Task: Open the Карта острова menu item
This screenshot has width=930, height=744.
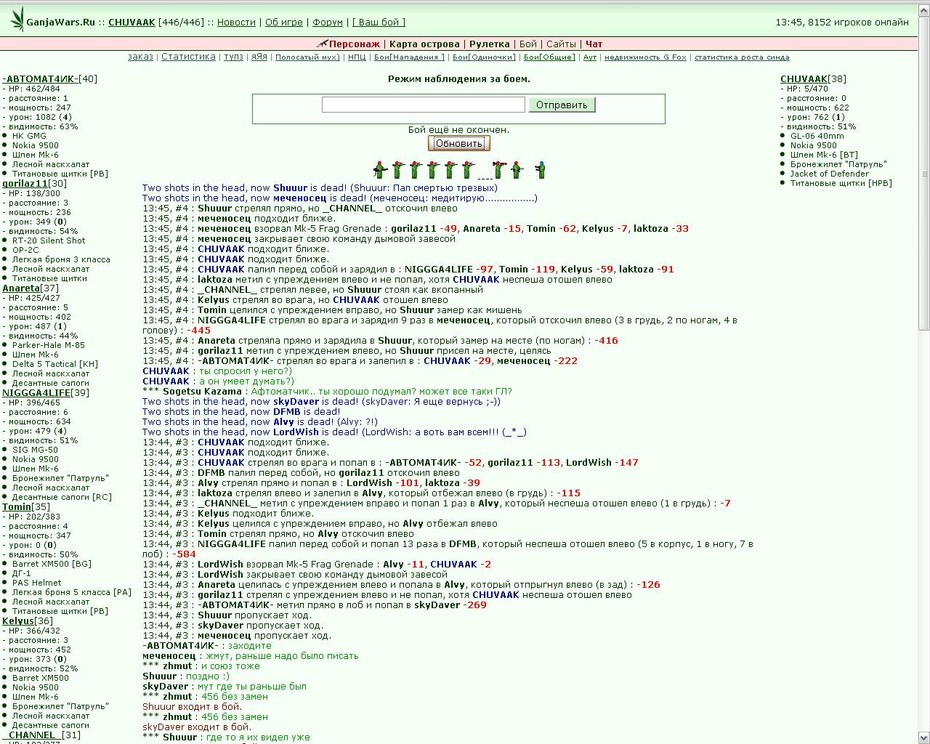Action: click(x=424, y=44)
